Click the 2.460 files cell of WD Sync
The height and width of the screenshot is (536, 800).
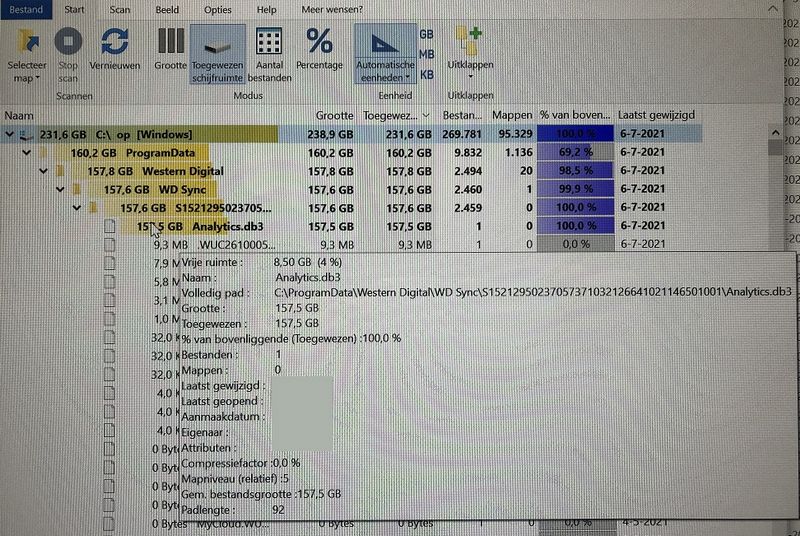coord(468,189)
